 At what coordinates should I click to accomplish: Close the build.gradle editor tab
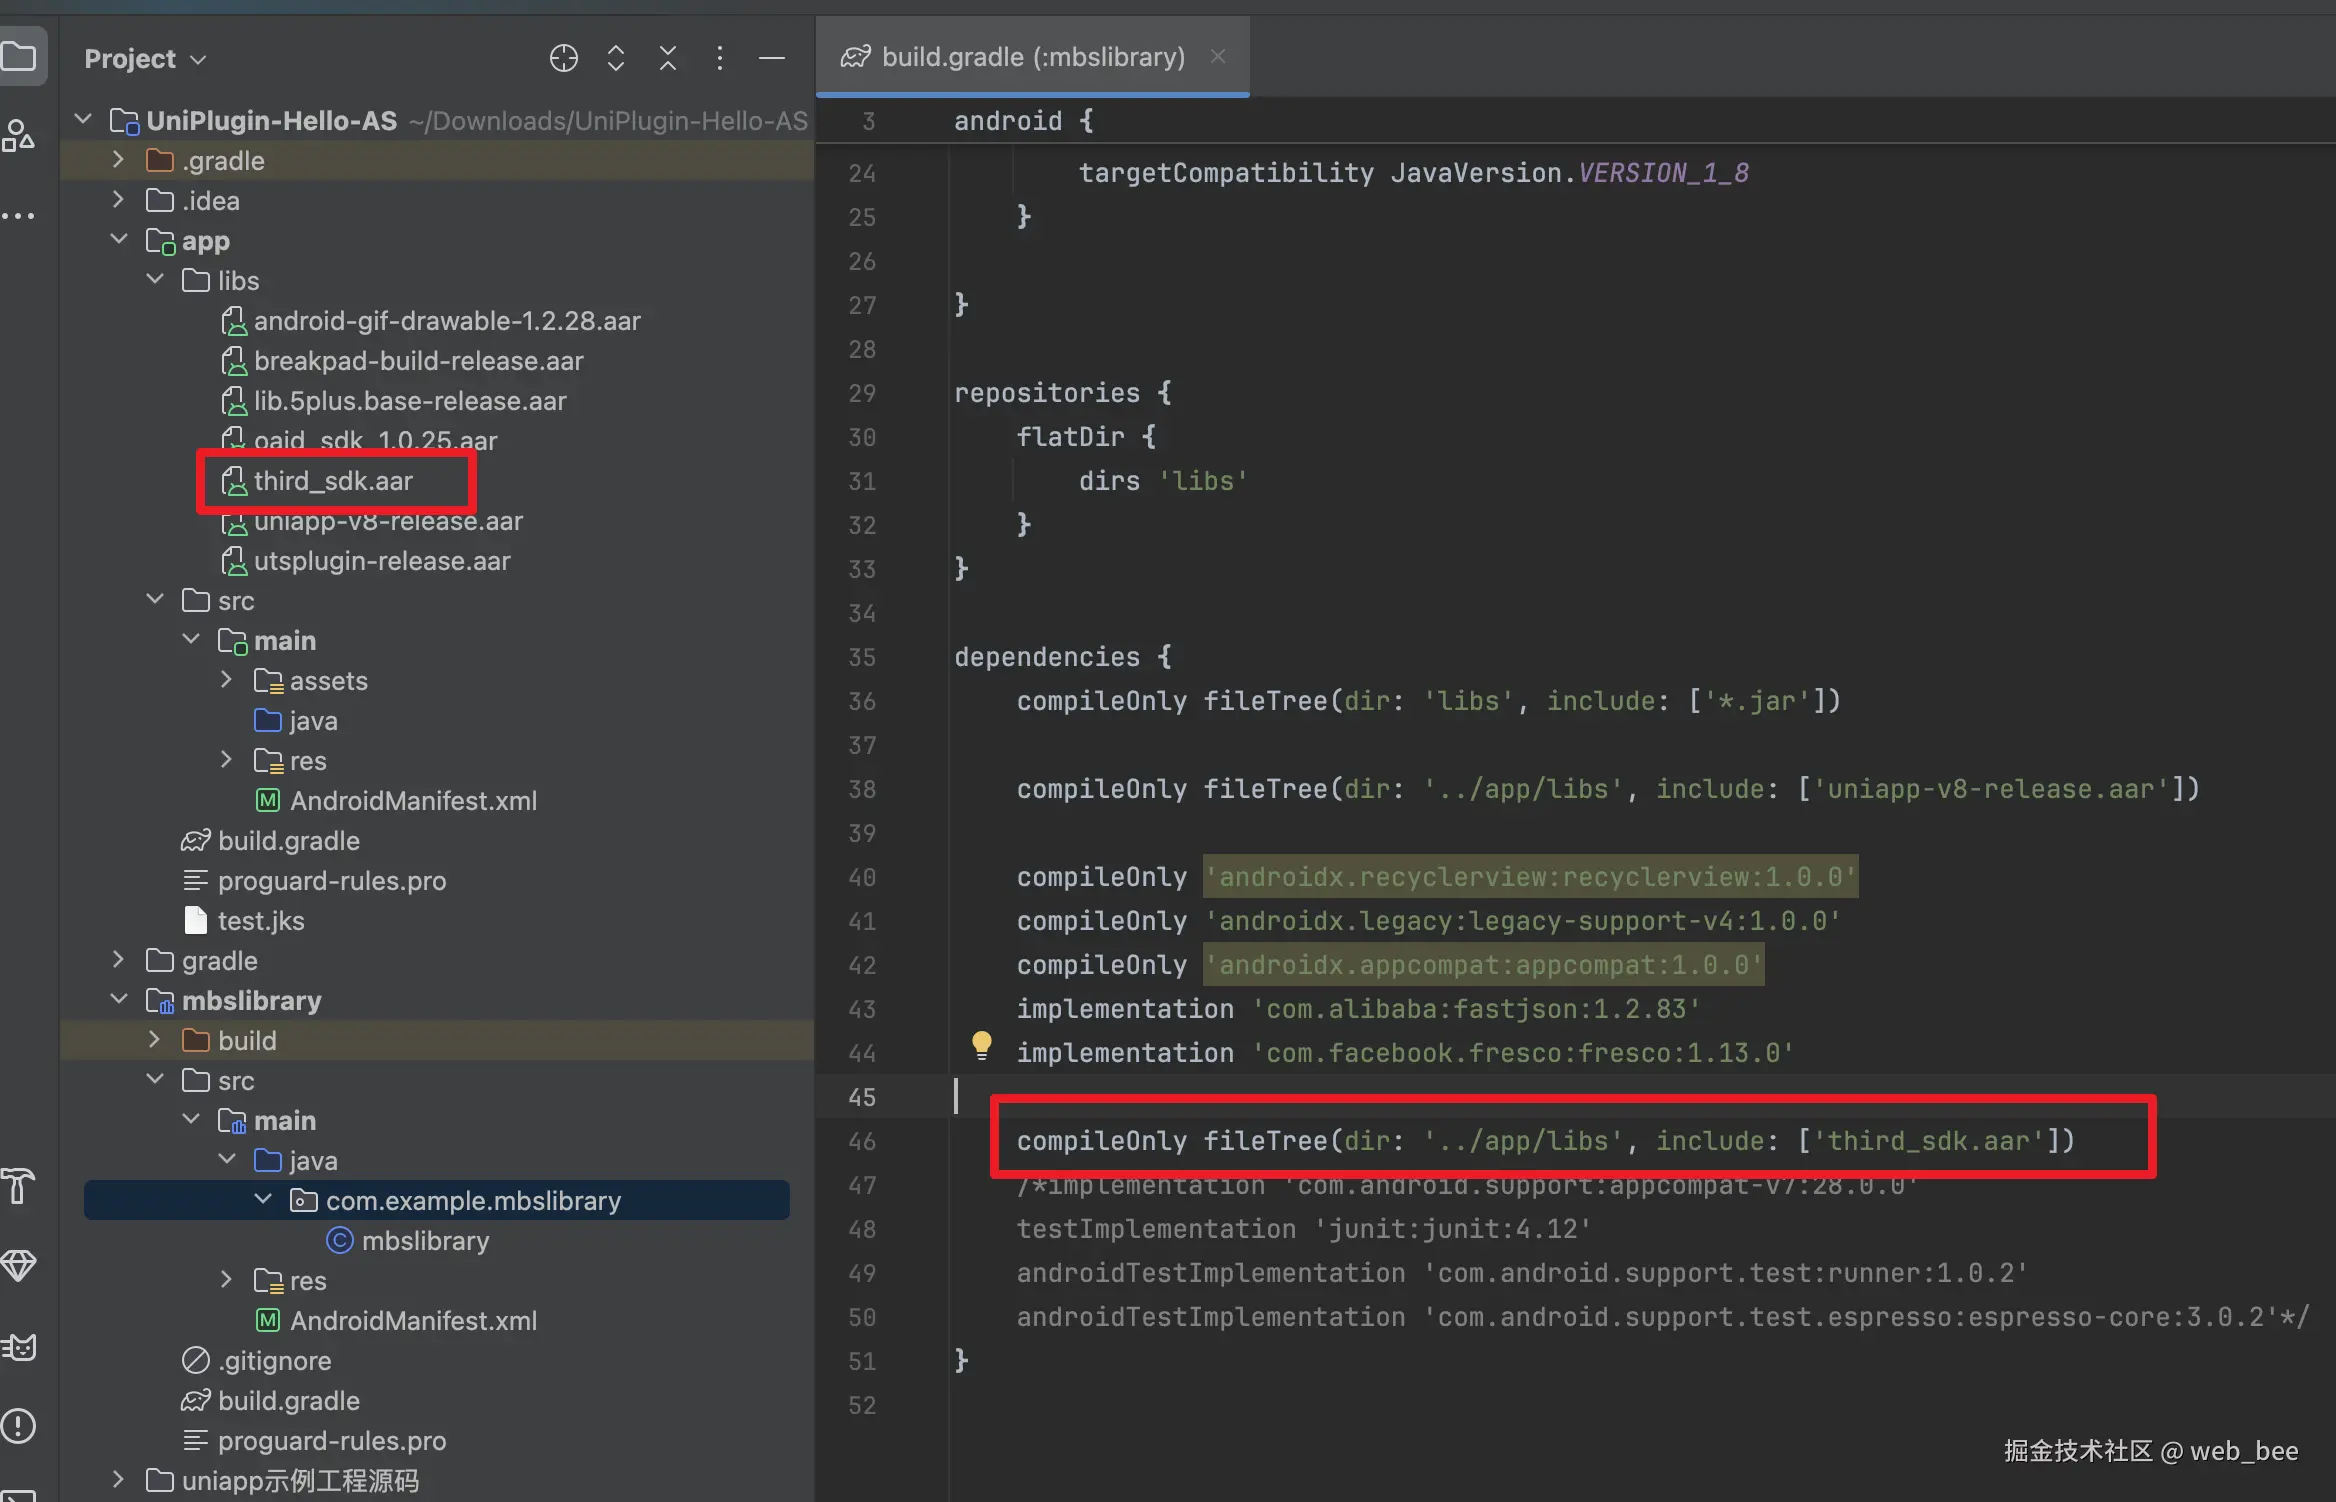tap(1217, 57)
